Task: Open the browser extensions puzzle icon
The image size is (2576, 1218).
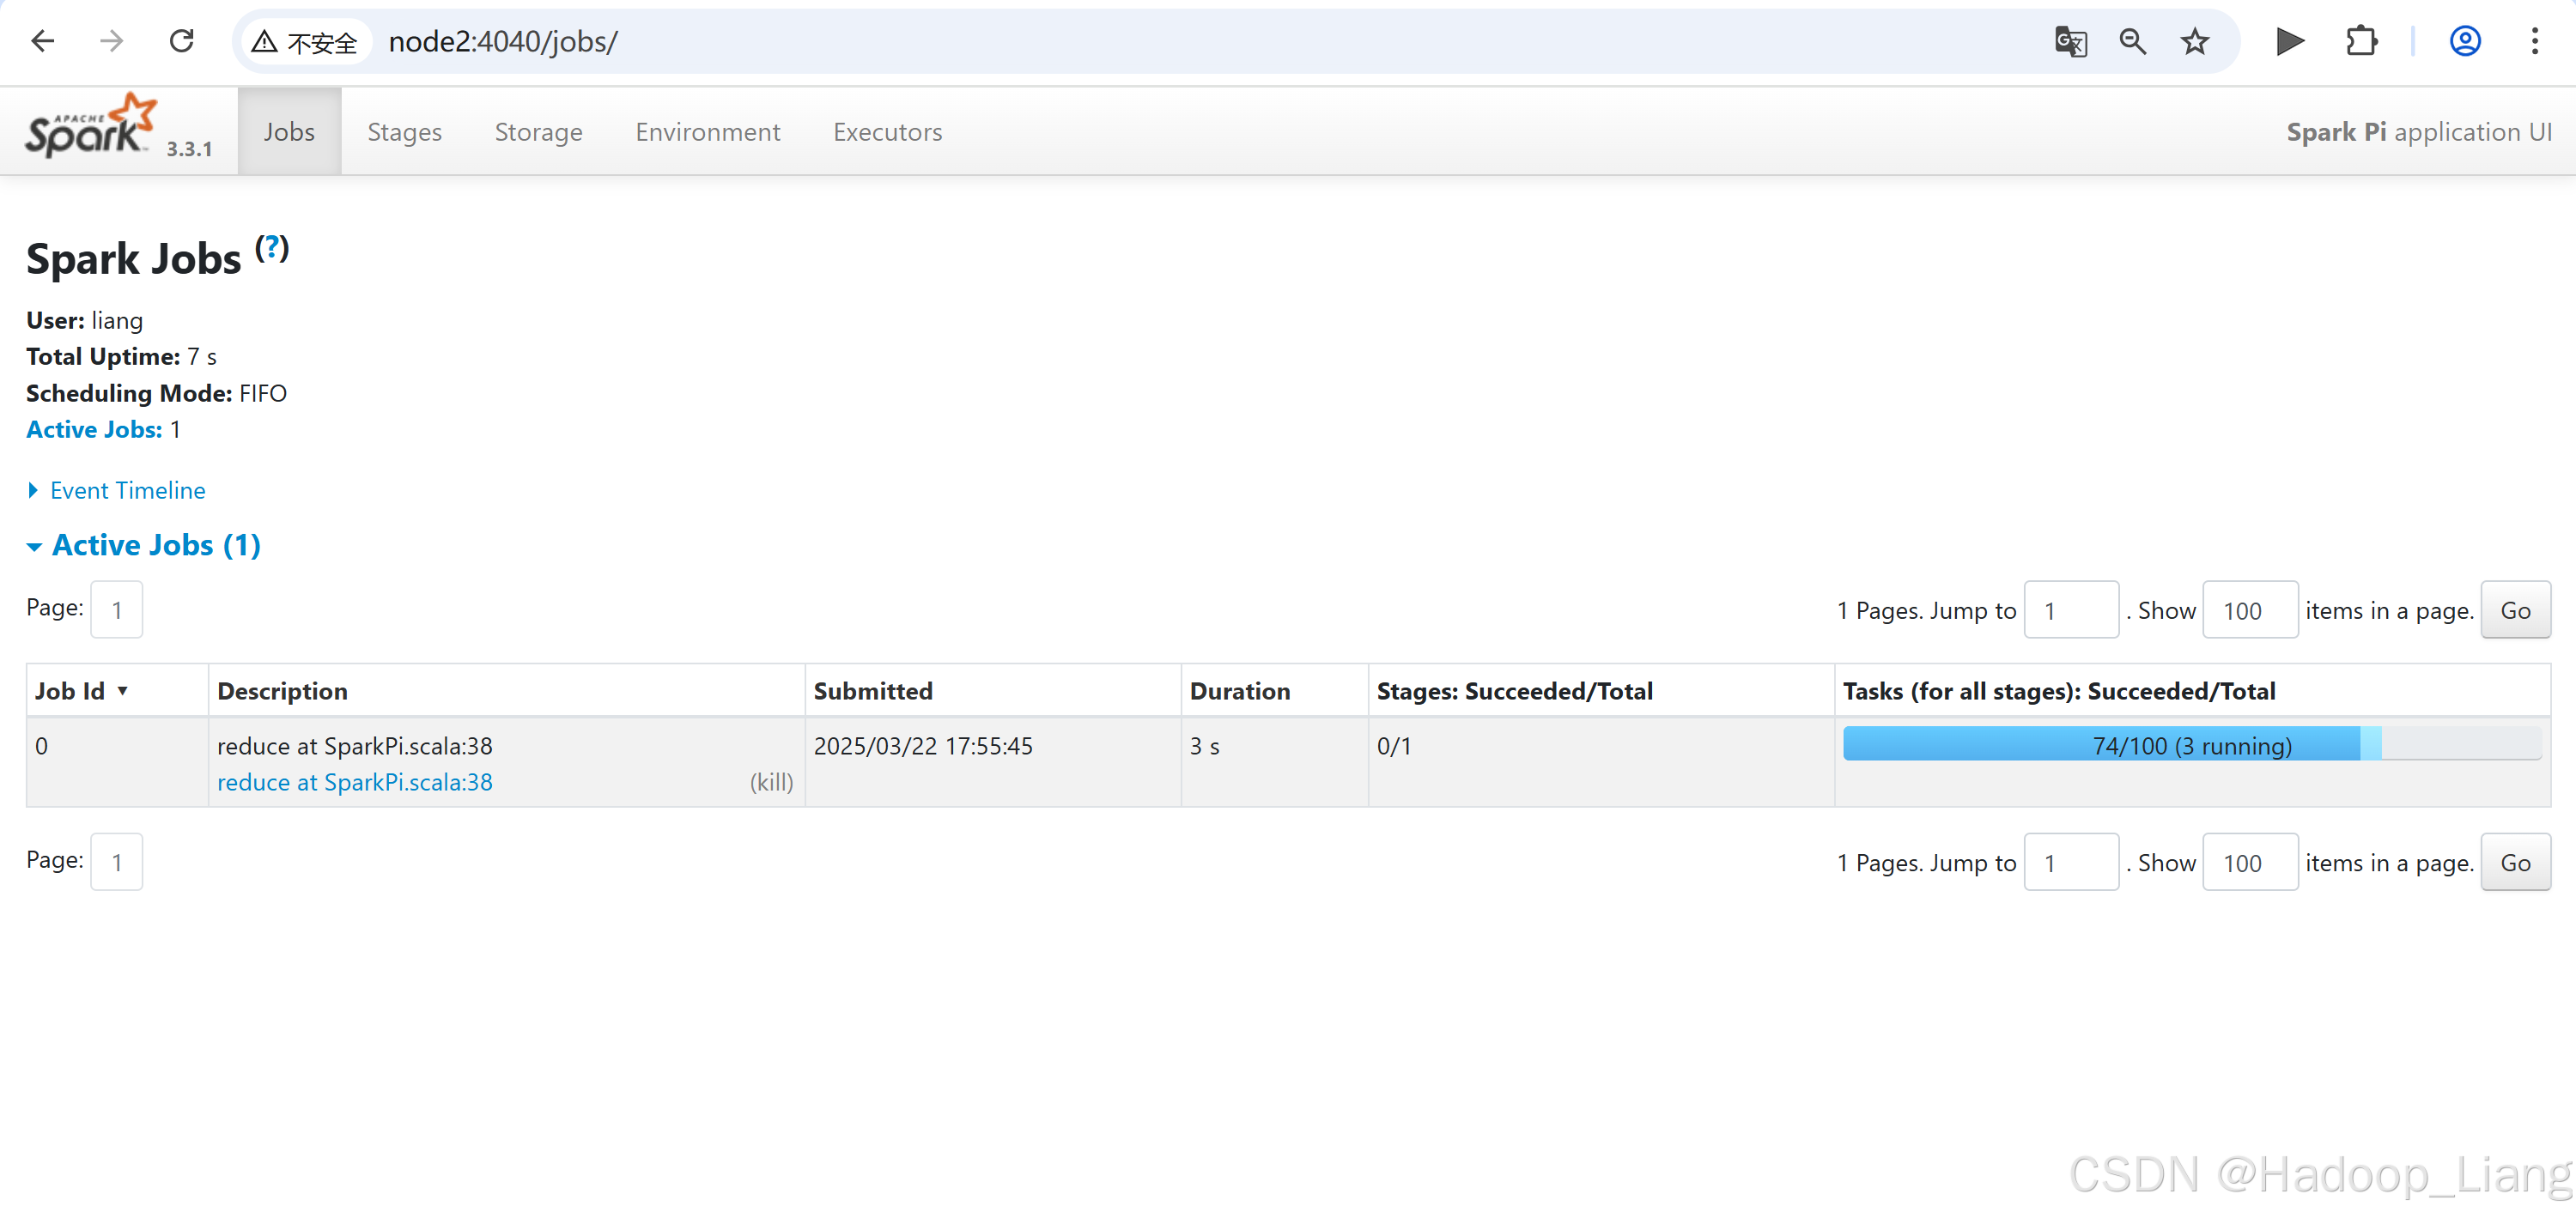Action: click(x=2361, y=41)
